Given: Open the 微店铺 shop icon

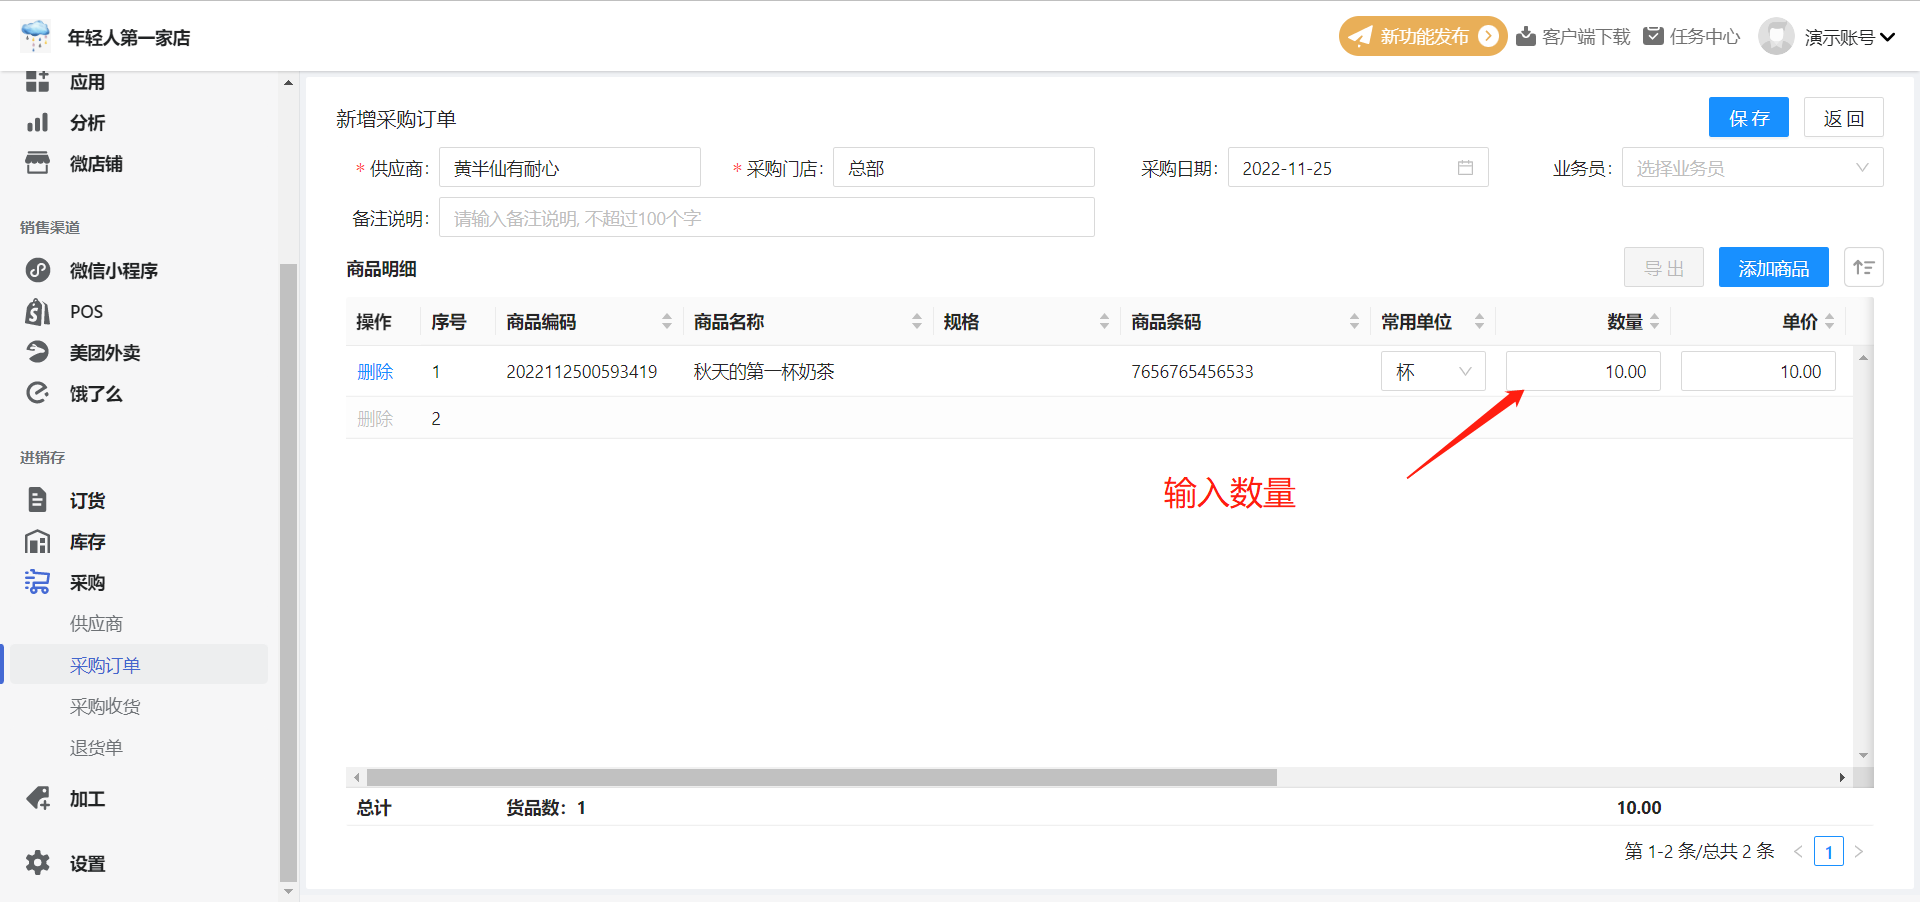Looking at the screenshot, I should coord(37,163).
